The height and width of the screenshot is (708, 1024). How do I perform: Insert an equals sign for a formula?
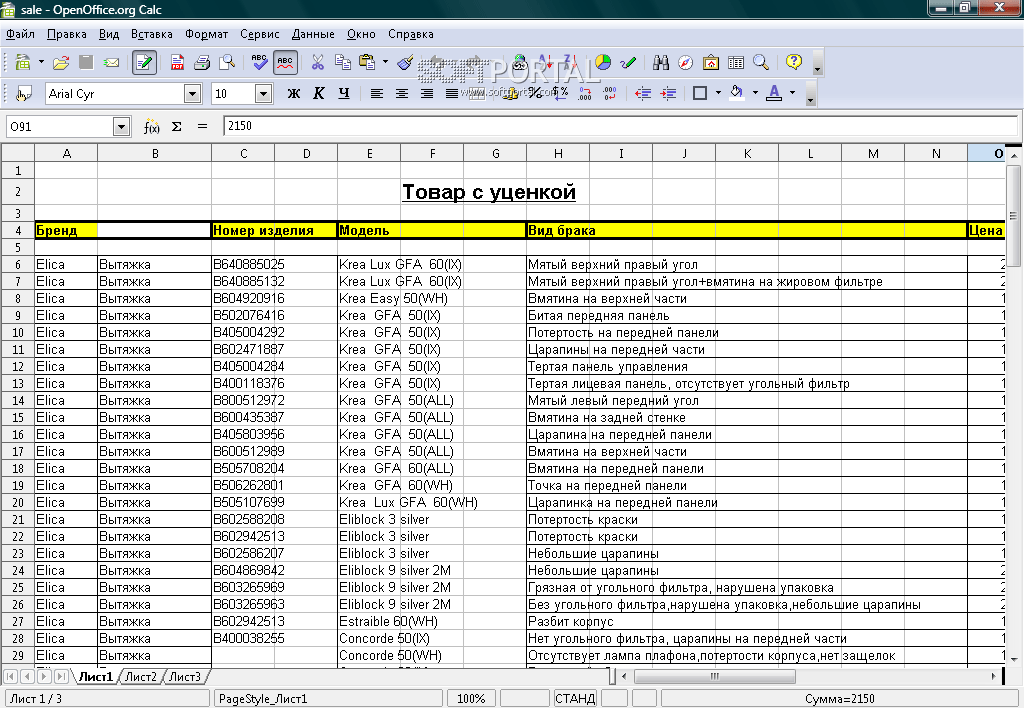pos(202,127)
